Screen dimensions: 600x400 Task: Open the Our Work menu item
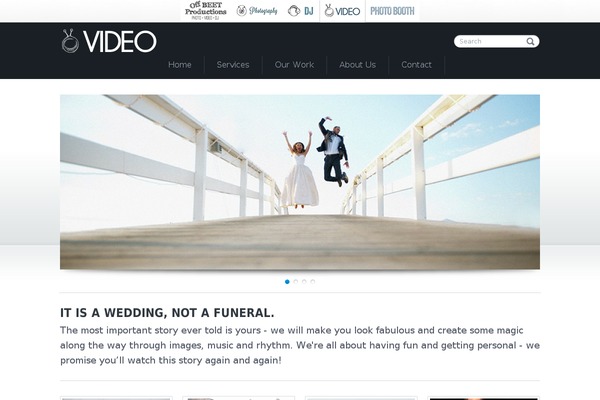(294, 65)
